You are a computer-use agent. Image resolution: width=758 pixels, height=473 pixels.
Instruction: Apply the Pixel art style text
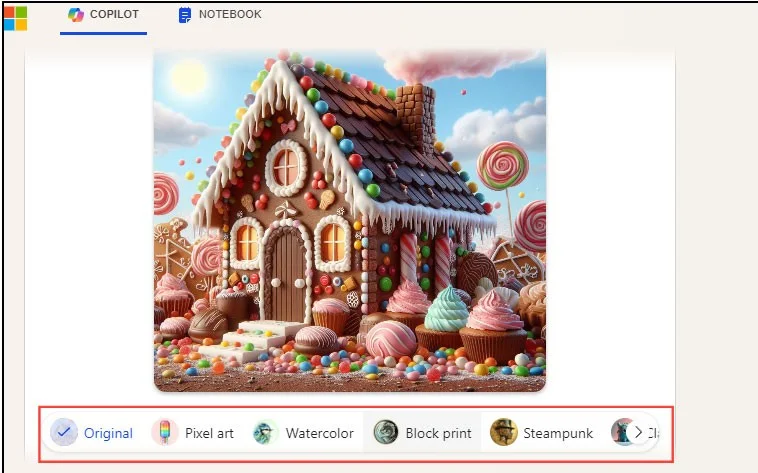(209, 434)
